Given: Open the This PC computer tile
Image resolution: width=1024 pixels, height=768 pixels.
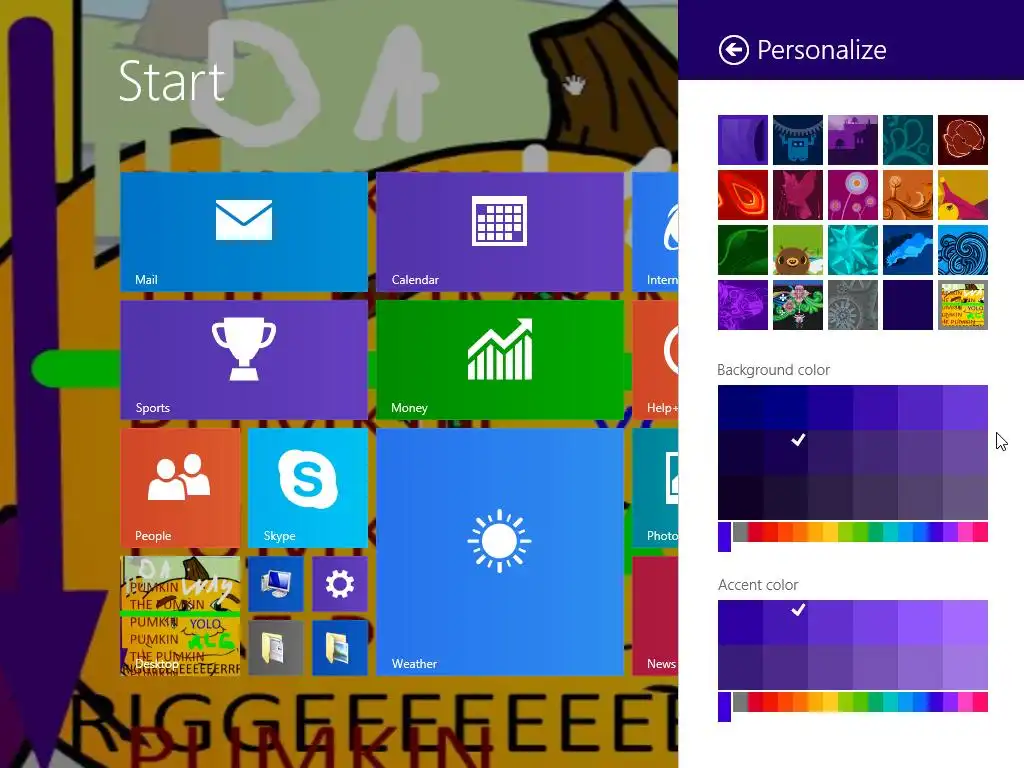Looking at the screenshot, I should click(276, 584).
